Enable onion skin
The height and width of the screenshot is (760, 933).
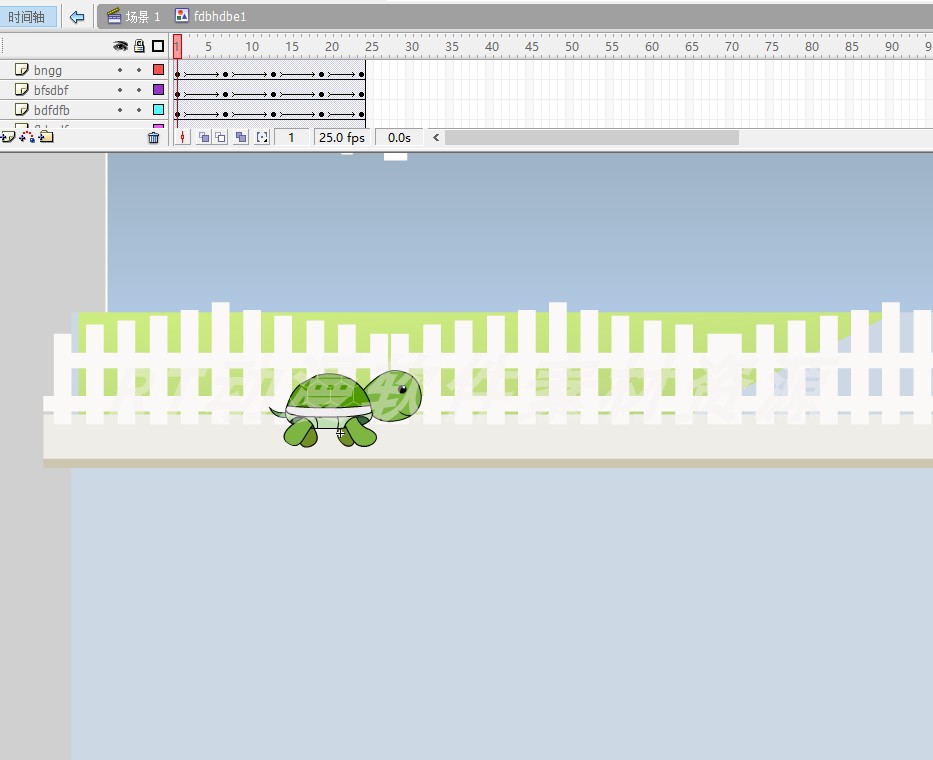[203, 137]
